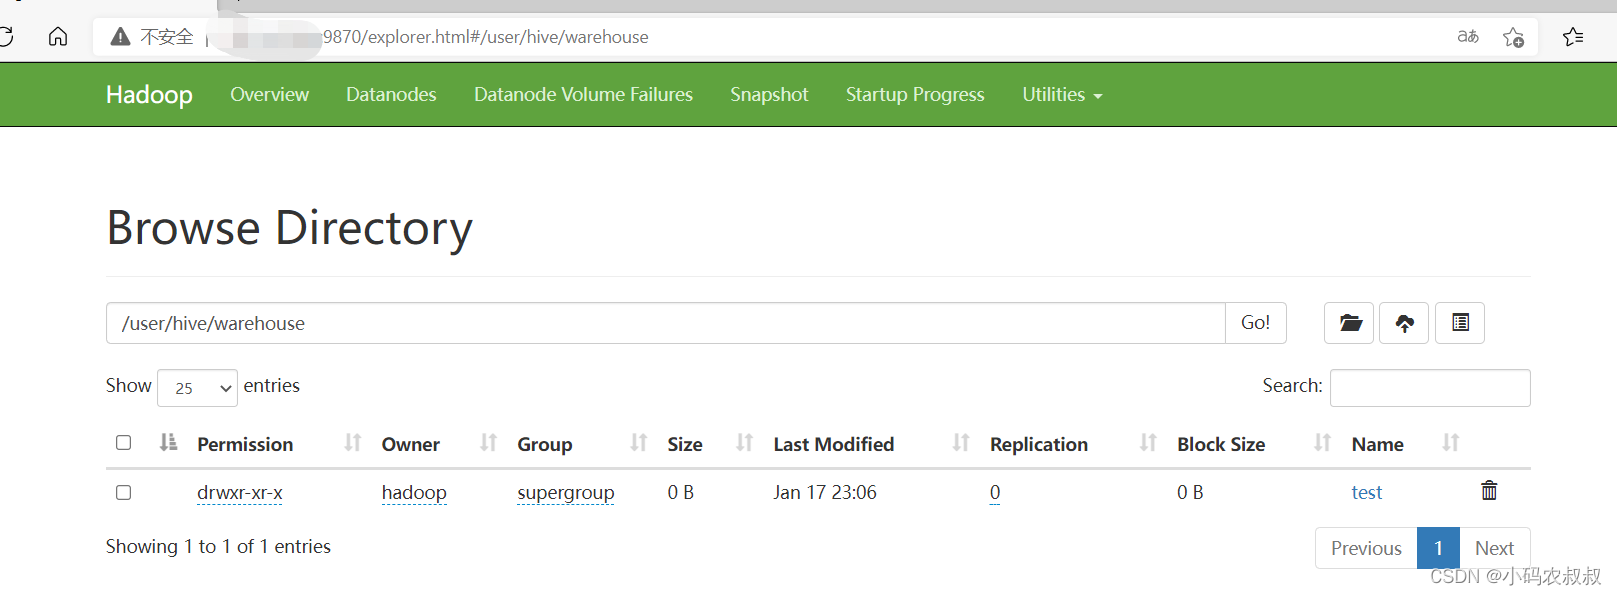Click the browser home icon
Image resolution: width=1617 pixels, height=595 pixels.
(x=58, y=37)
